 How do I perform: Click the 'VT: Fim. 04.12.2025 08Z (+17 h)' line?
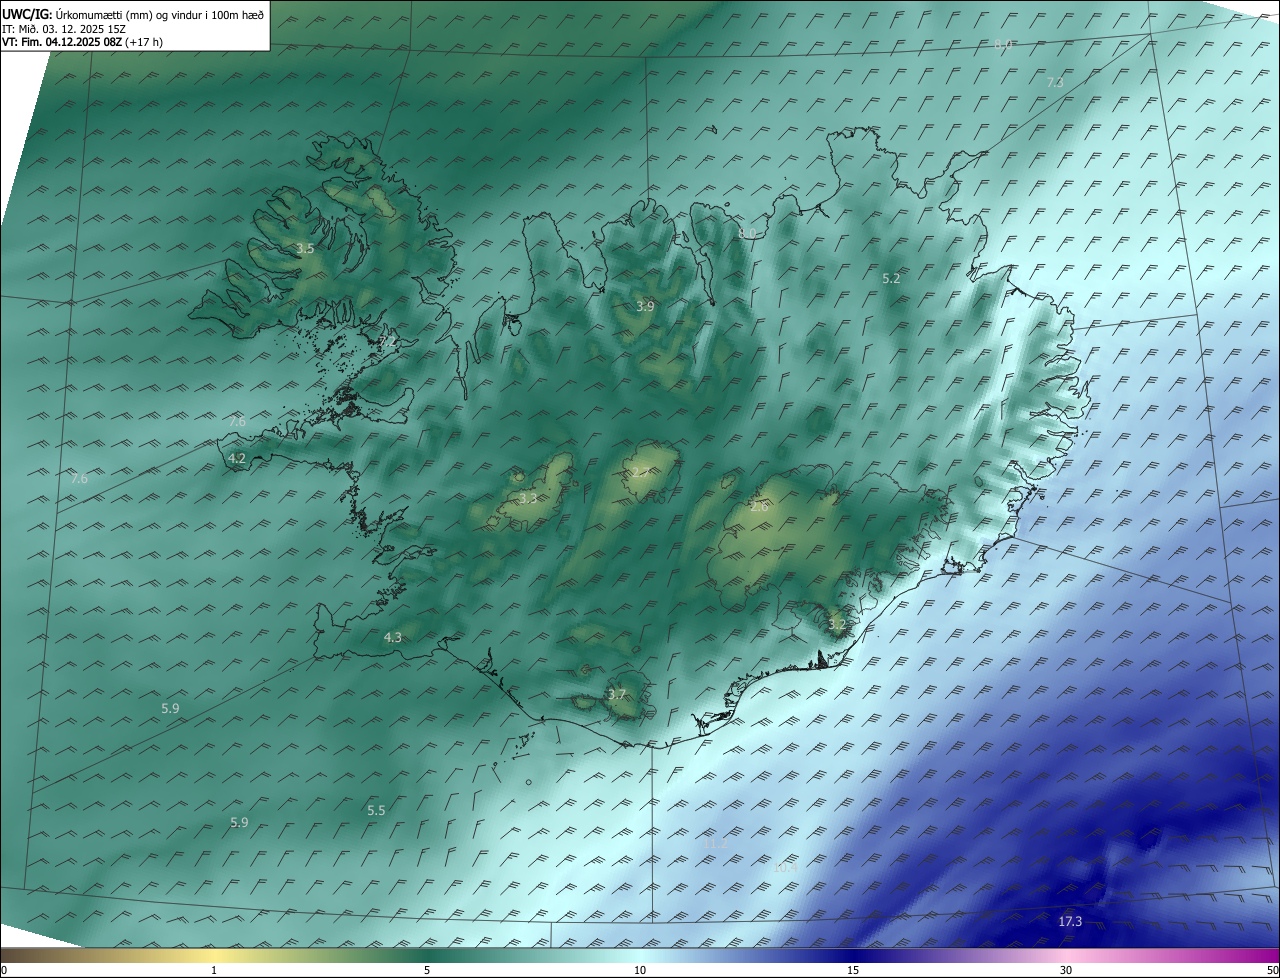pyautogui.click(x=82, y=42)
